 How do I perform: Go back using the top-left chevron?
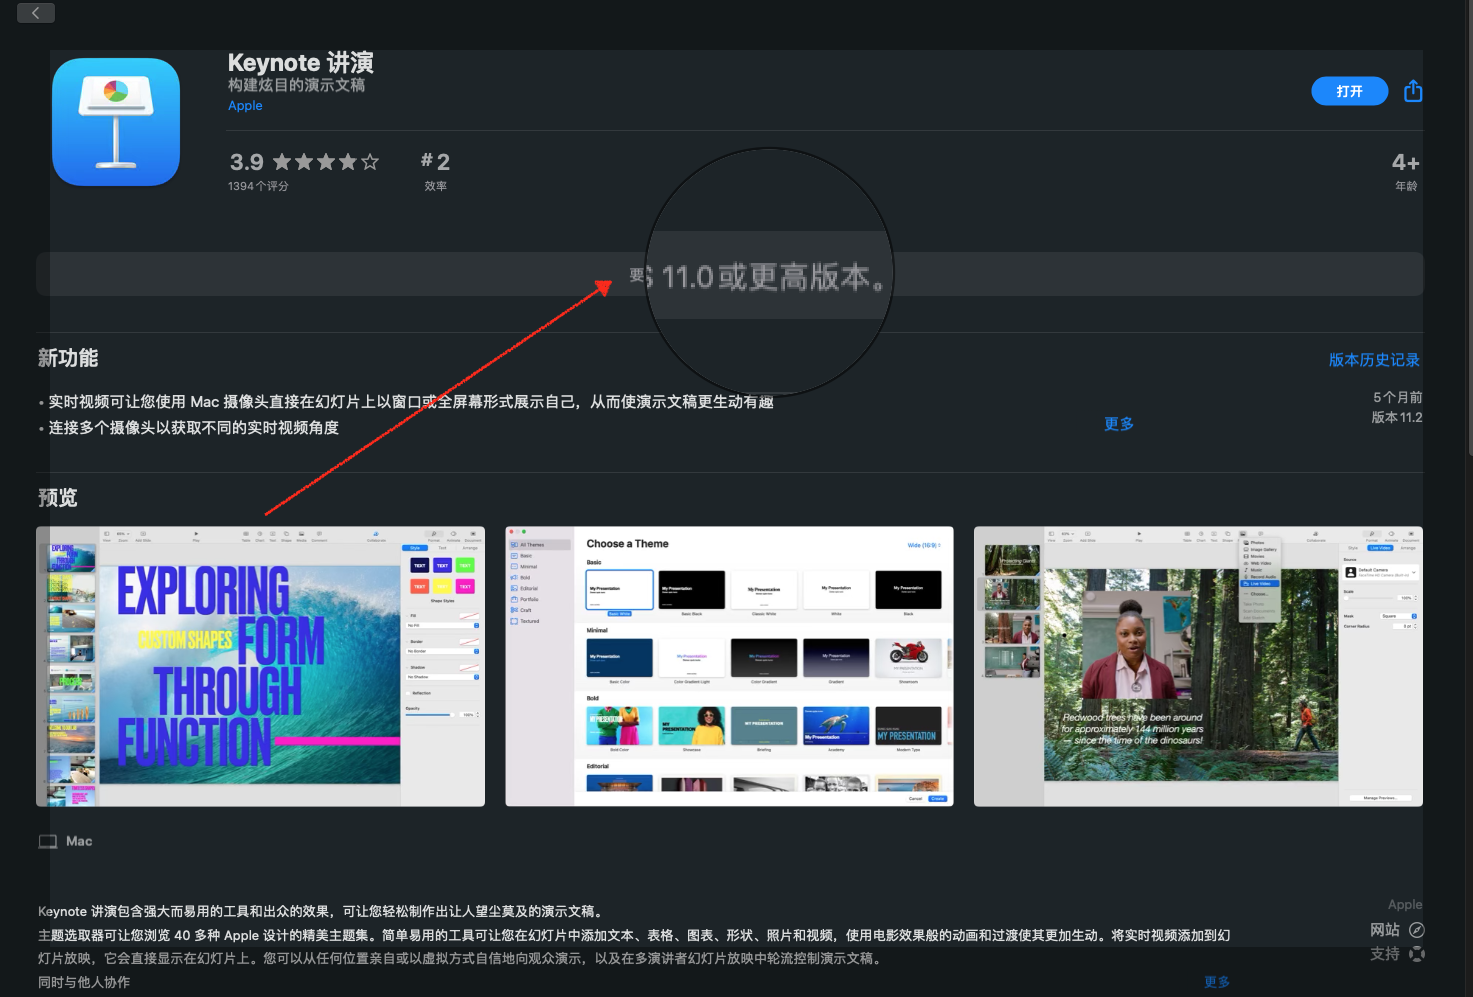pyautogui.click(x=36, y=13)
